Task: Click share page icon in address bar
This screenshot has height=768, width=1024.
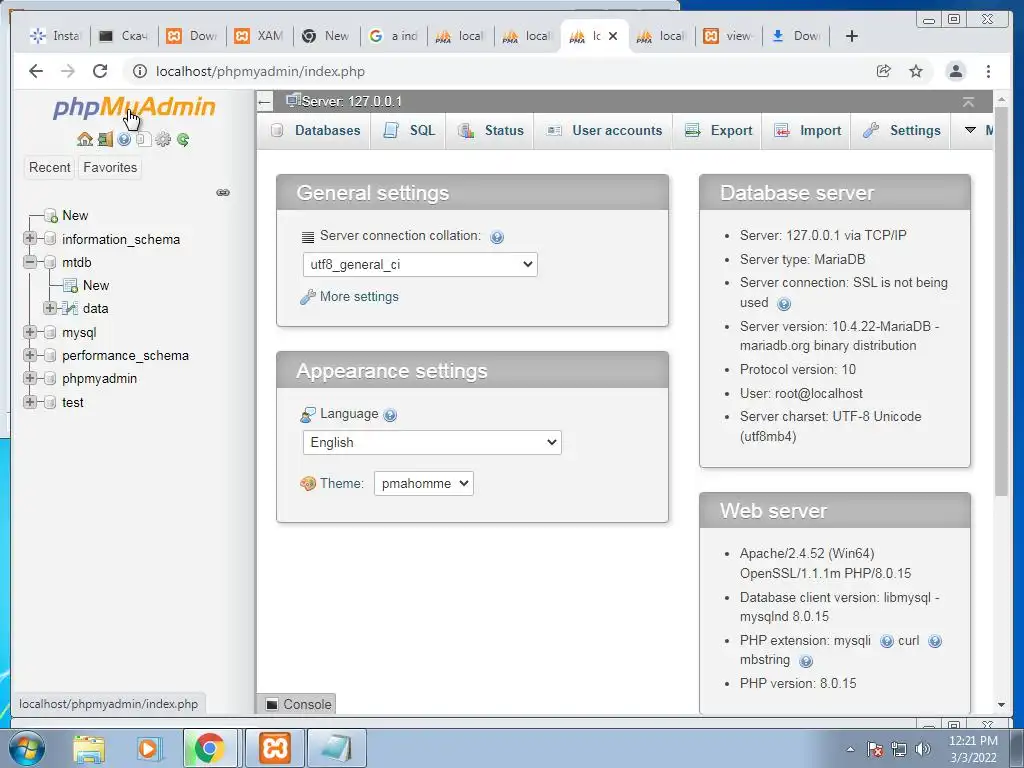Action: 883,71
